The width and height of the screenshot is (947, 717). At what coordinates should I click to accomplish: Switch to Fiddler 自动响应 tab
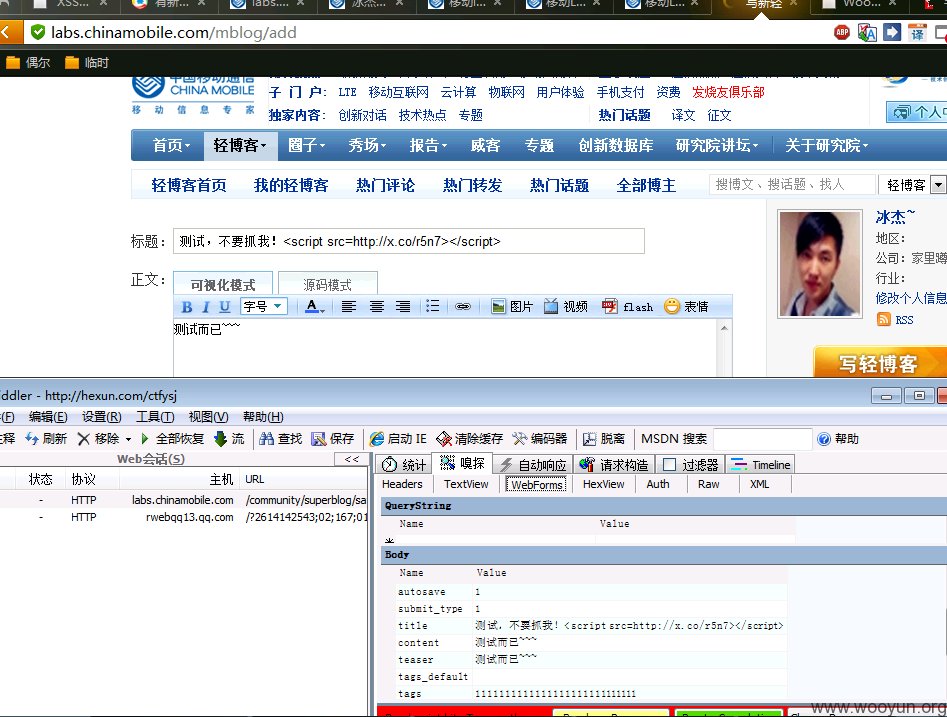533,464
